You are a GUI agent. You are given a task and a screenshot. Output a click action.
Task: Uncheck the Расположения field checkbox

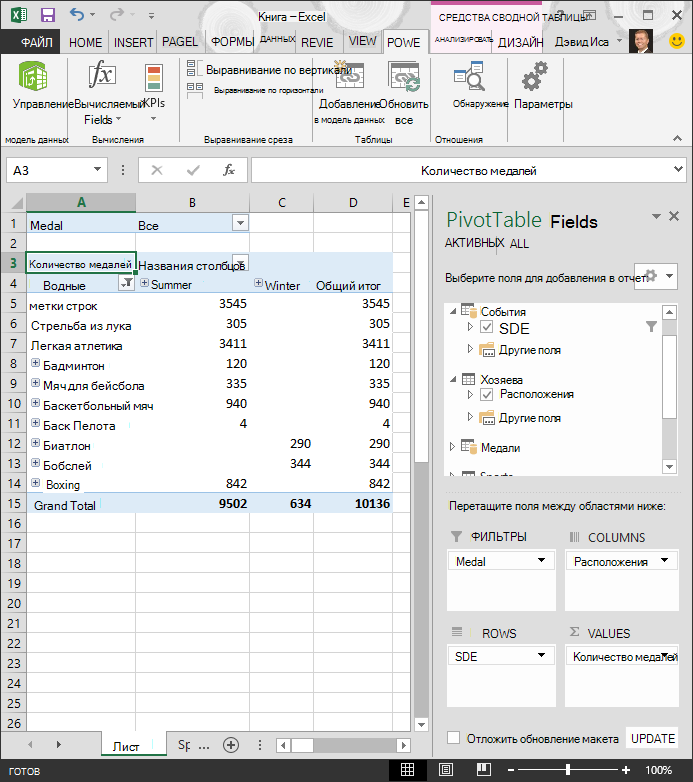point(487,394)
